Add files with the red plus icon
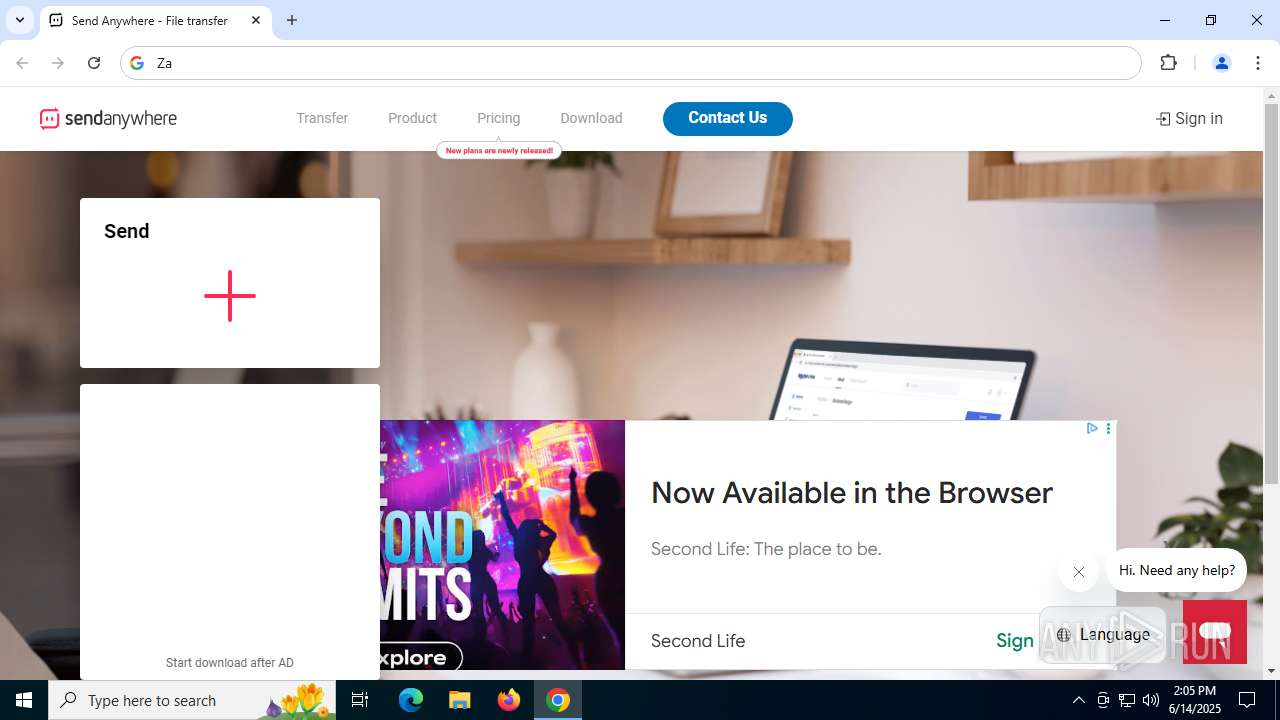Image resolution: width=1280 pixels, height=720 pixels. (x=230, y=296)
